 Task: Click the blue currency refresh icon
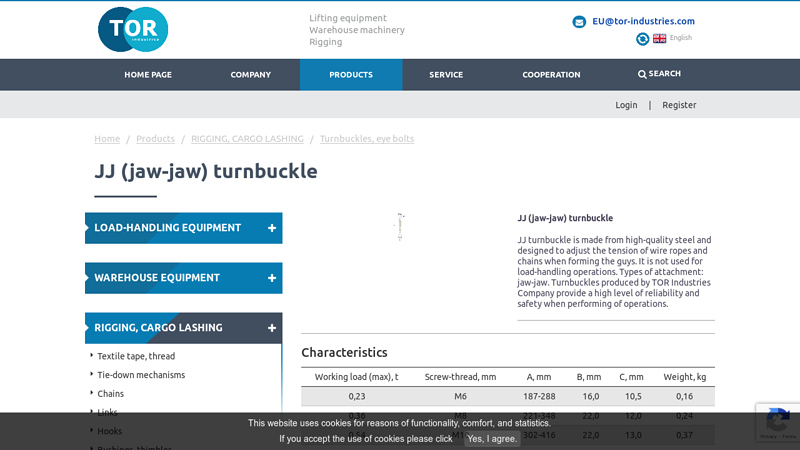[x=642, y=39]
